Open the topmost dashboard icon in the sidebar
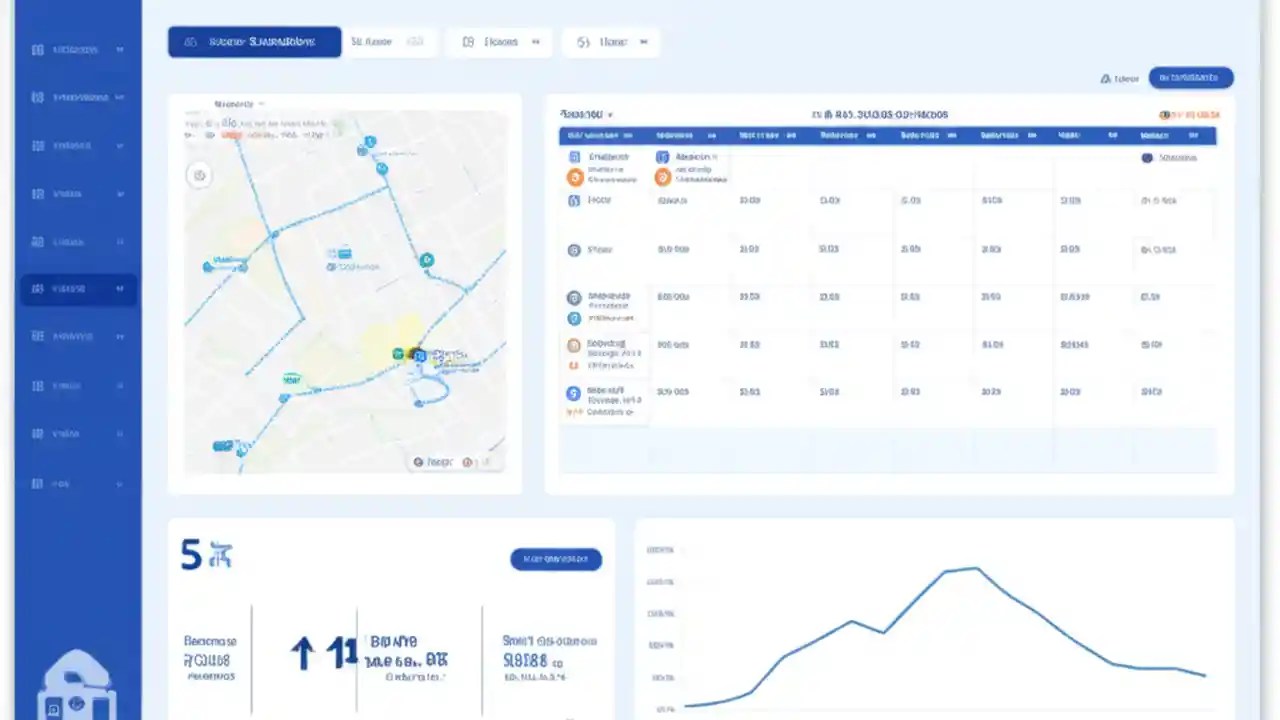Image resolution: width=1280 pixels, height=720 pixels. tap(37, 48)
